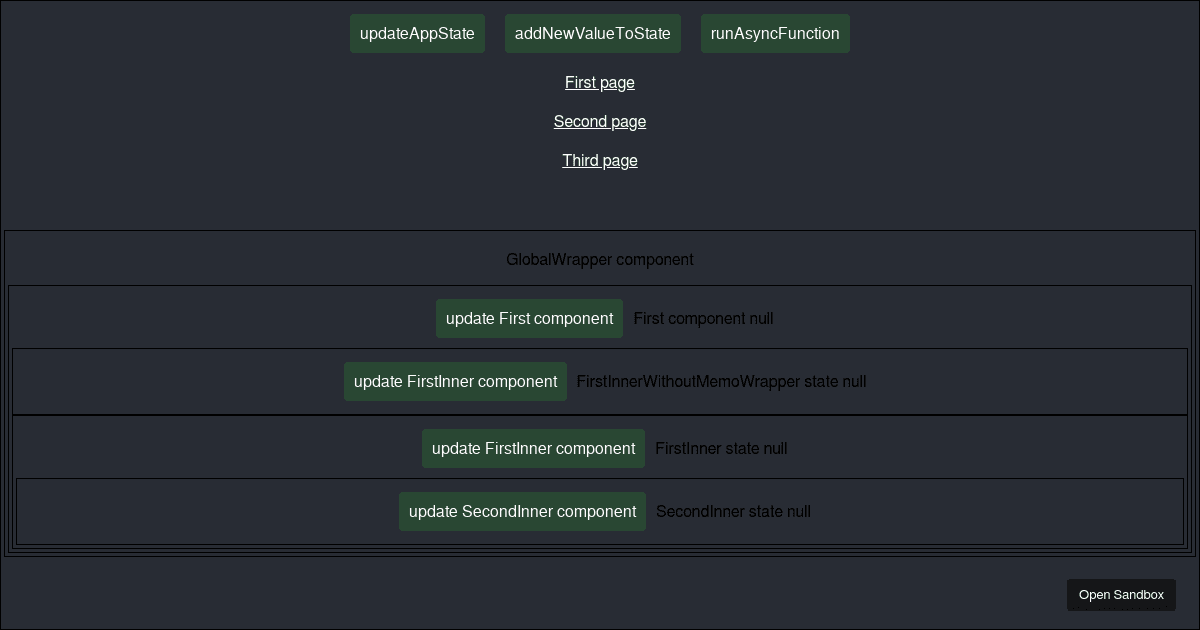
Task: Go to the Third page
Action: pyautogui.click(x=599, y=160)
